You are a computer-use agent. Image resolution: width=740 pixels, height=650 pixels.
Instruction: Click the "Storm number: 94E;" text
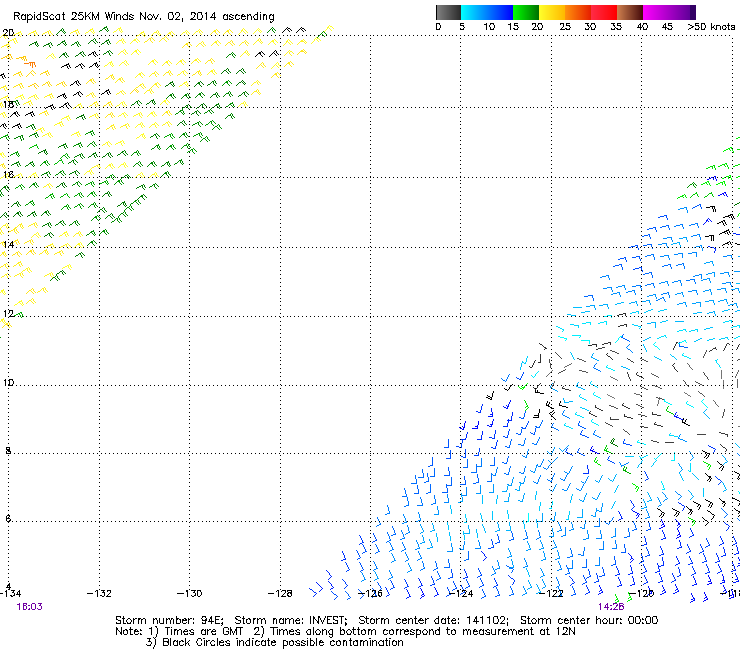click(x=169, y=620)
